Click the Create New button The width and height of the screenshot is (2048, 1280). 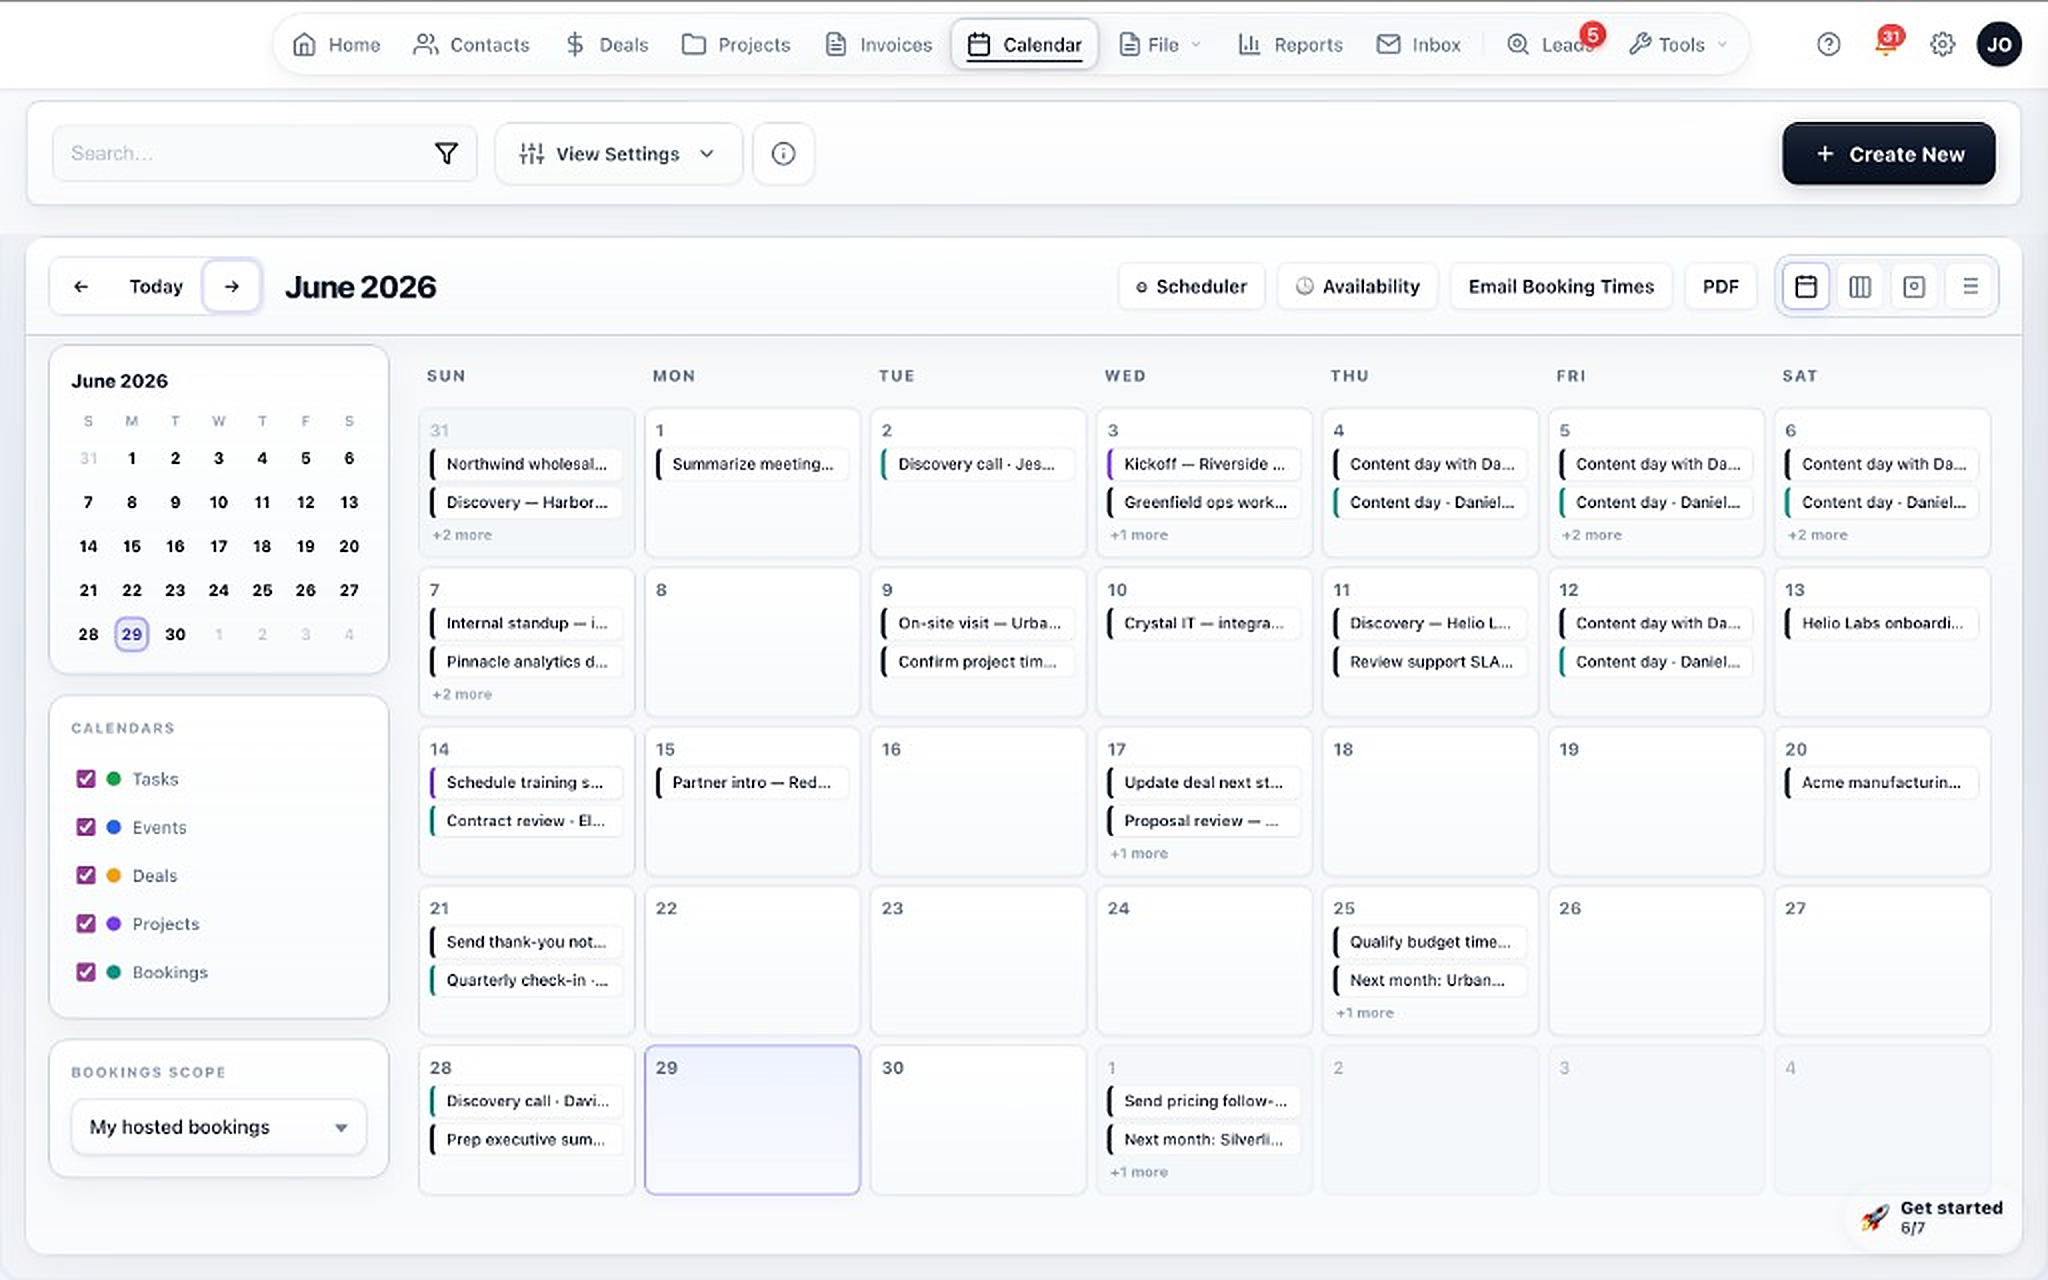(x=1888, y=154)
